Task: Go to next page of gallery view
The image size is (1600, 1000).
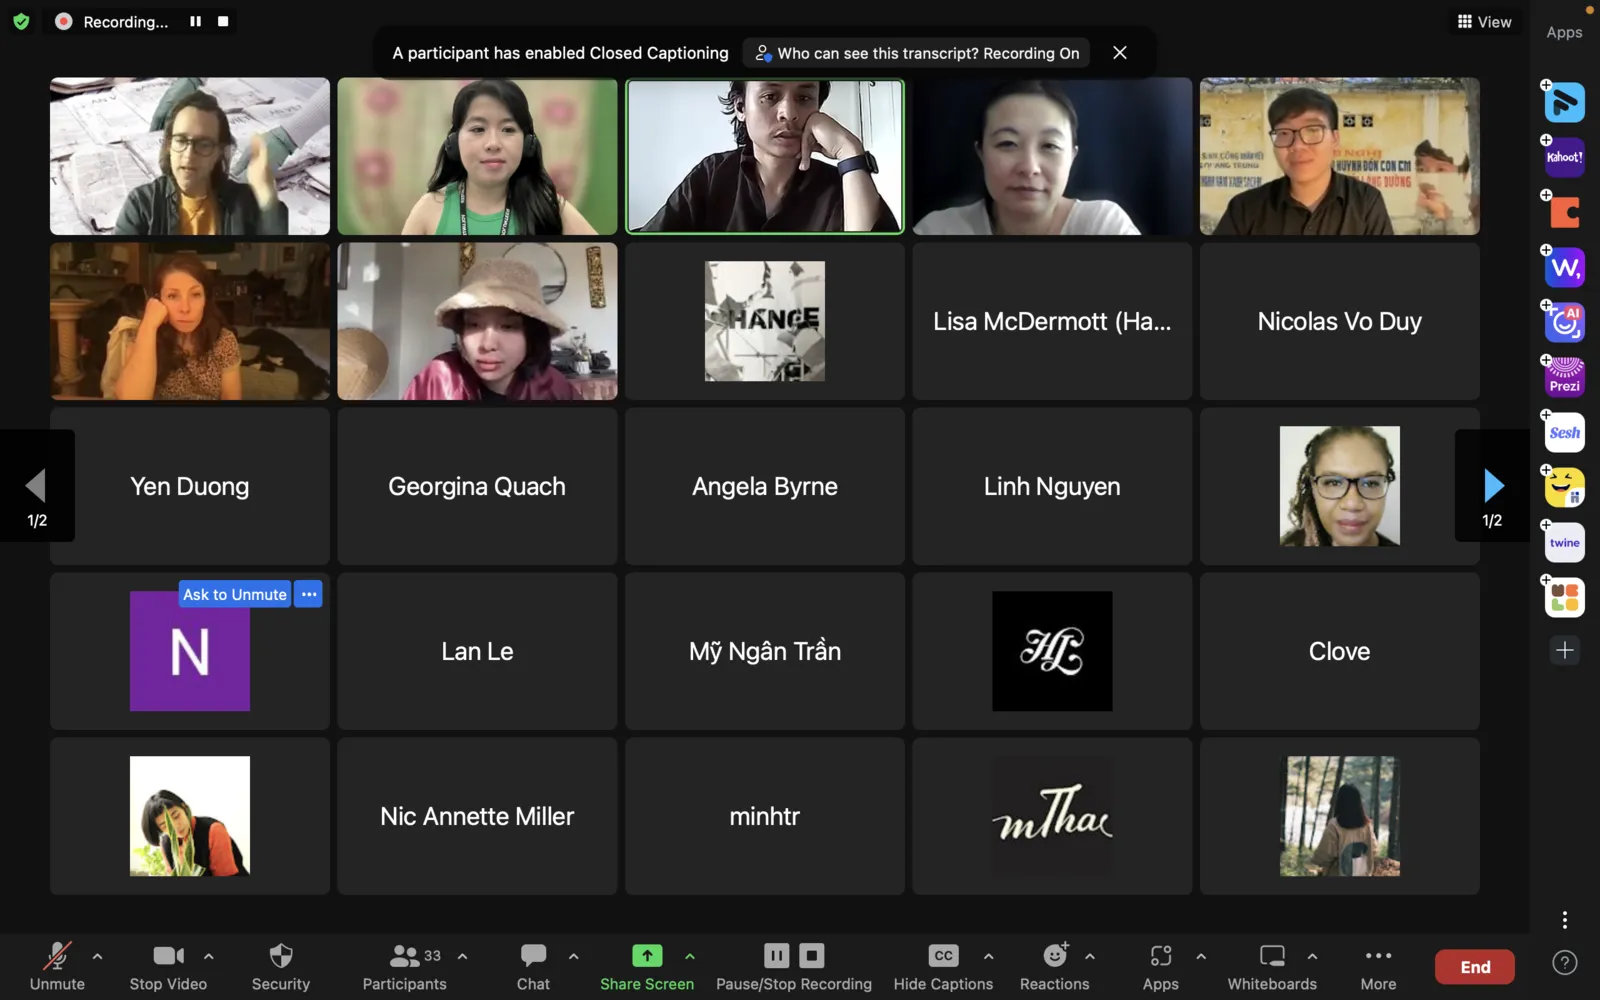Action: [1493, 486]
